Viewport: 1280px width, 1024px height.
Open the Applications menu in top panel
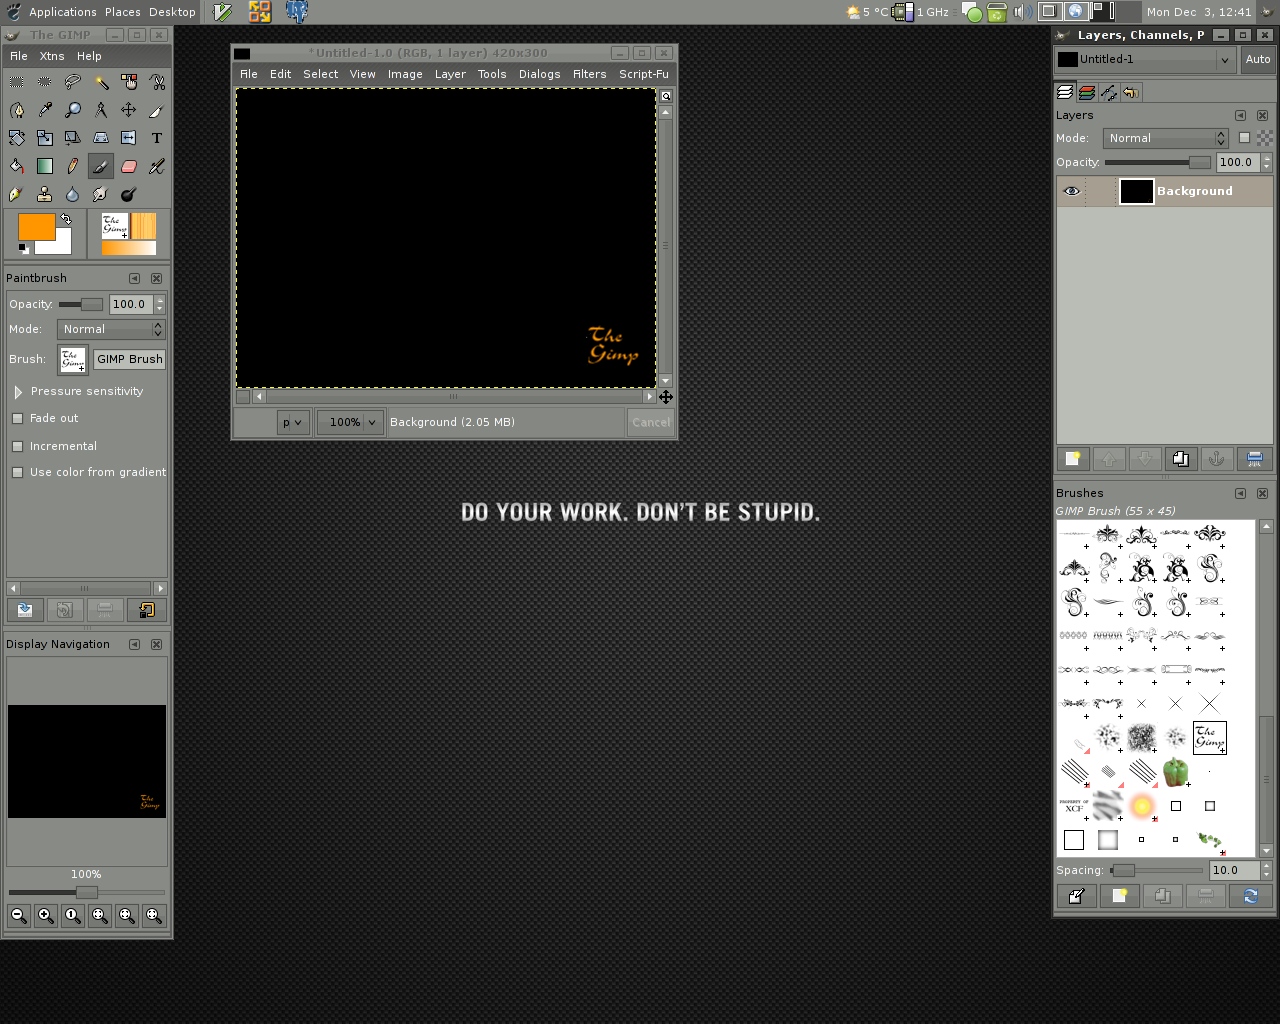click(63, 12)
